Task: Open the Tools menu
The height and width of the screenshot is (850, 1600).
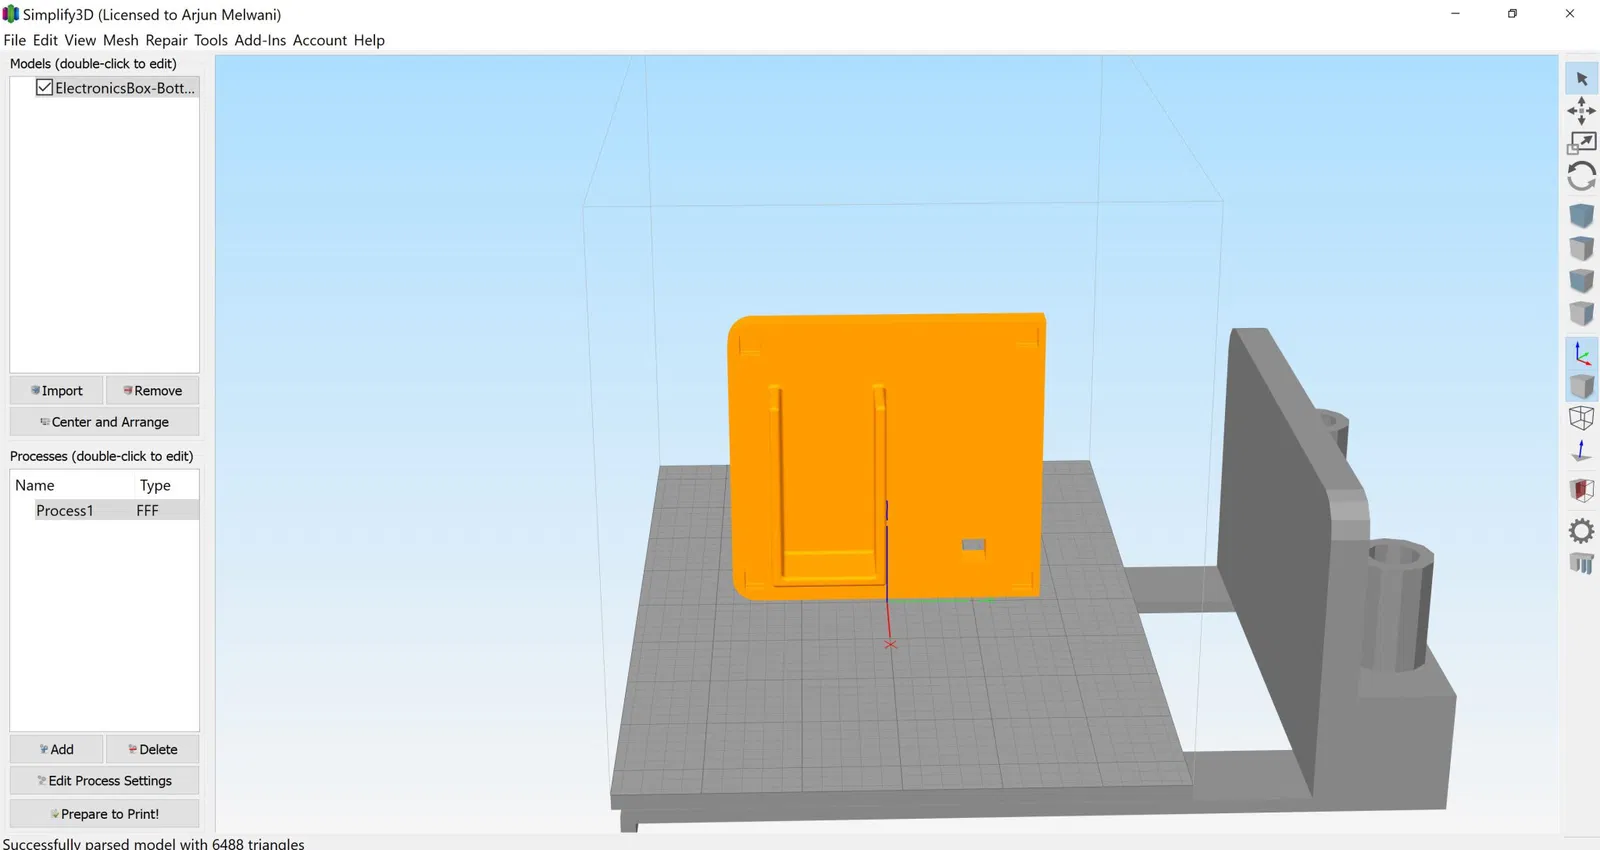Action: pos(211,40)
